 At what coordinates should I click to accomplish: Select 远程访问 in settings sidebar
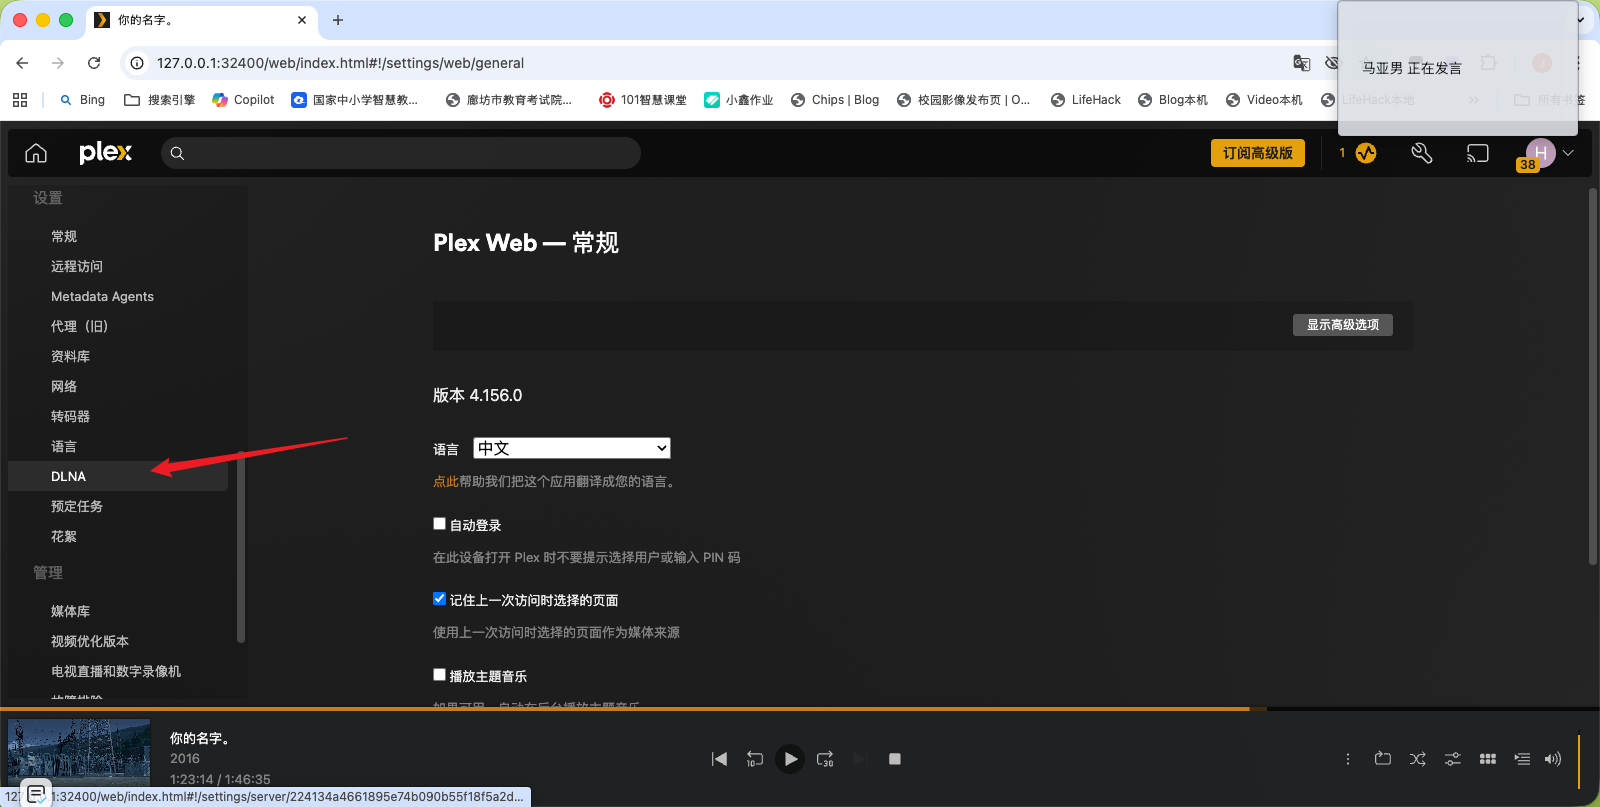click(77, 266)
